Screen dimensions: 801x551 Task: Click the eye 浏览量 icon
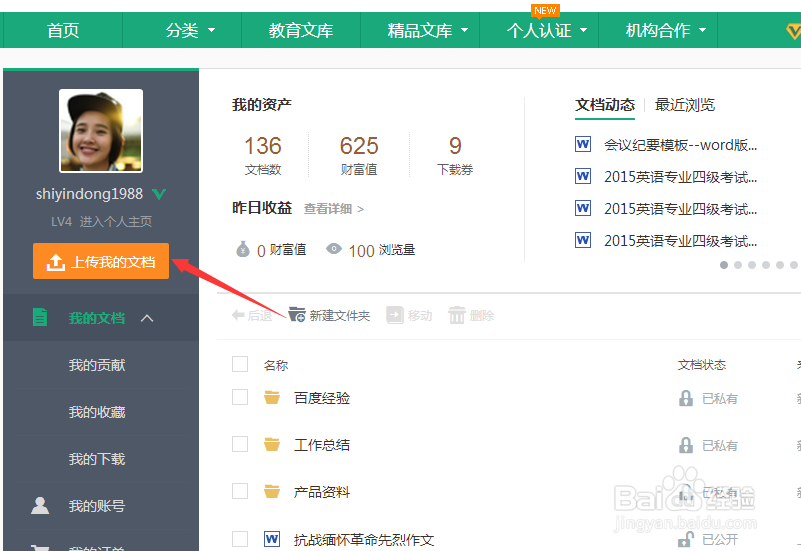334,249
